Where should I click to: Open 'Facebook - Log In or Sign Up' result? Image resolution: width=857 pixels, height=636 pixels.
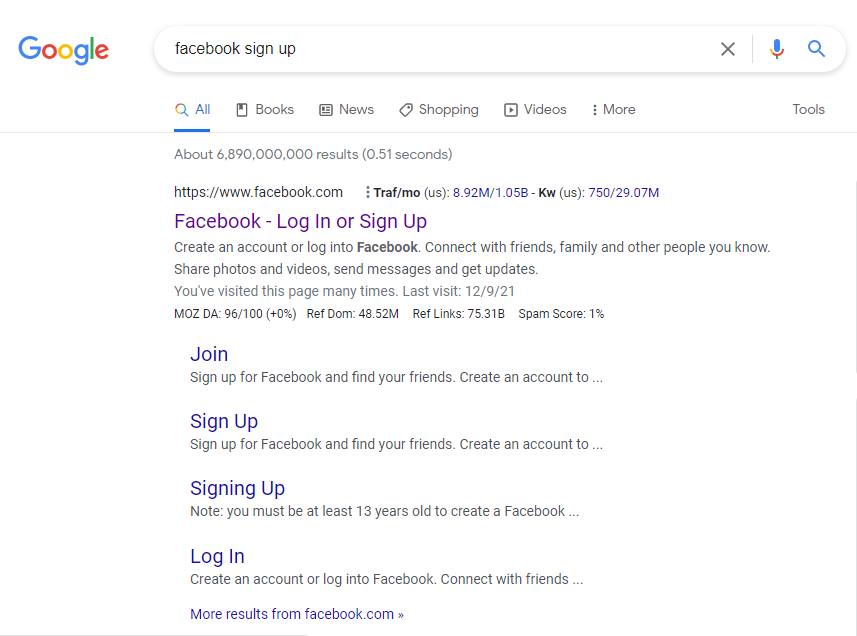(x=300, y=221)
